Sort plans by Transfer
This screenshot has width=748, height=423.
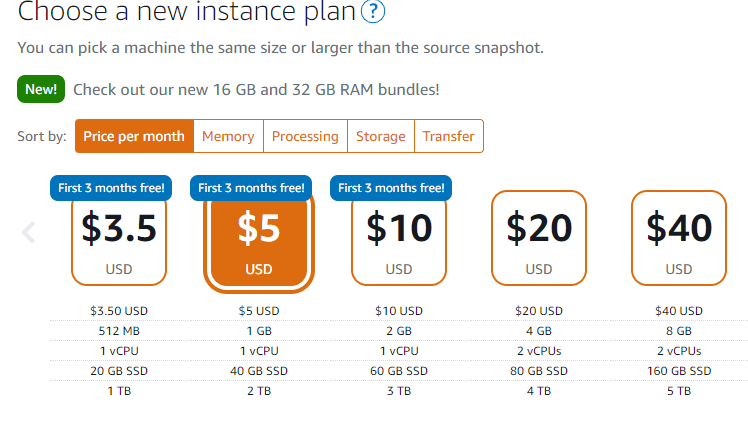click(x=448, y=137)
